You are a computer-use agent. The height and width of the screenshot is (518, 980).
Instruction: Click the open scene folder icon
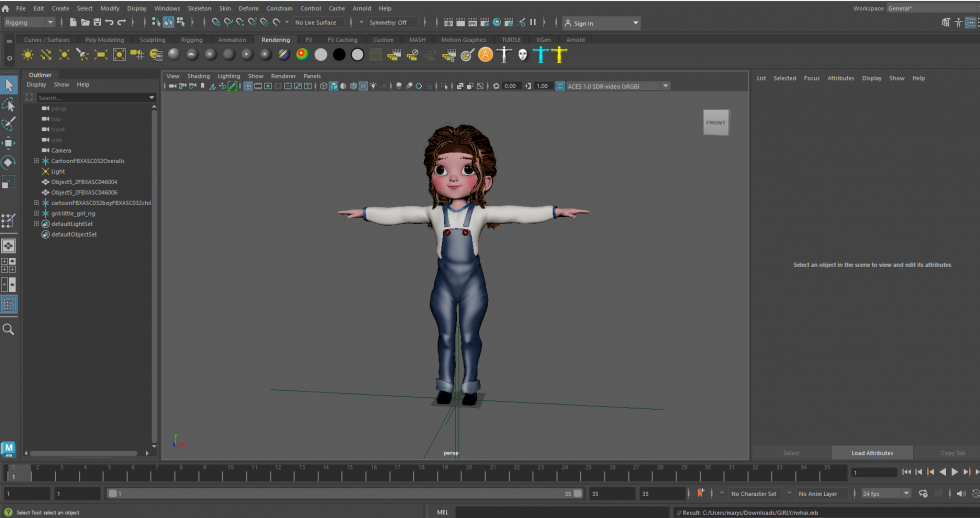(85, 22)
